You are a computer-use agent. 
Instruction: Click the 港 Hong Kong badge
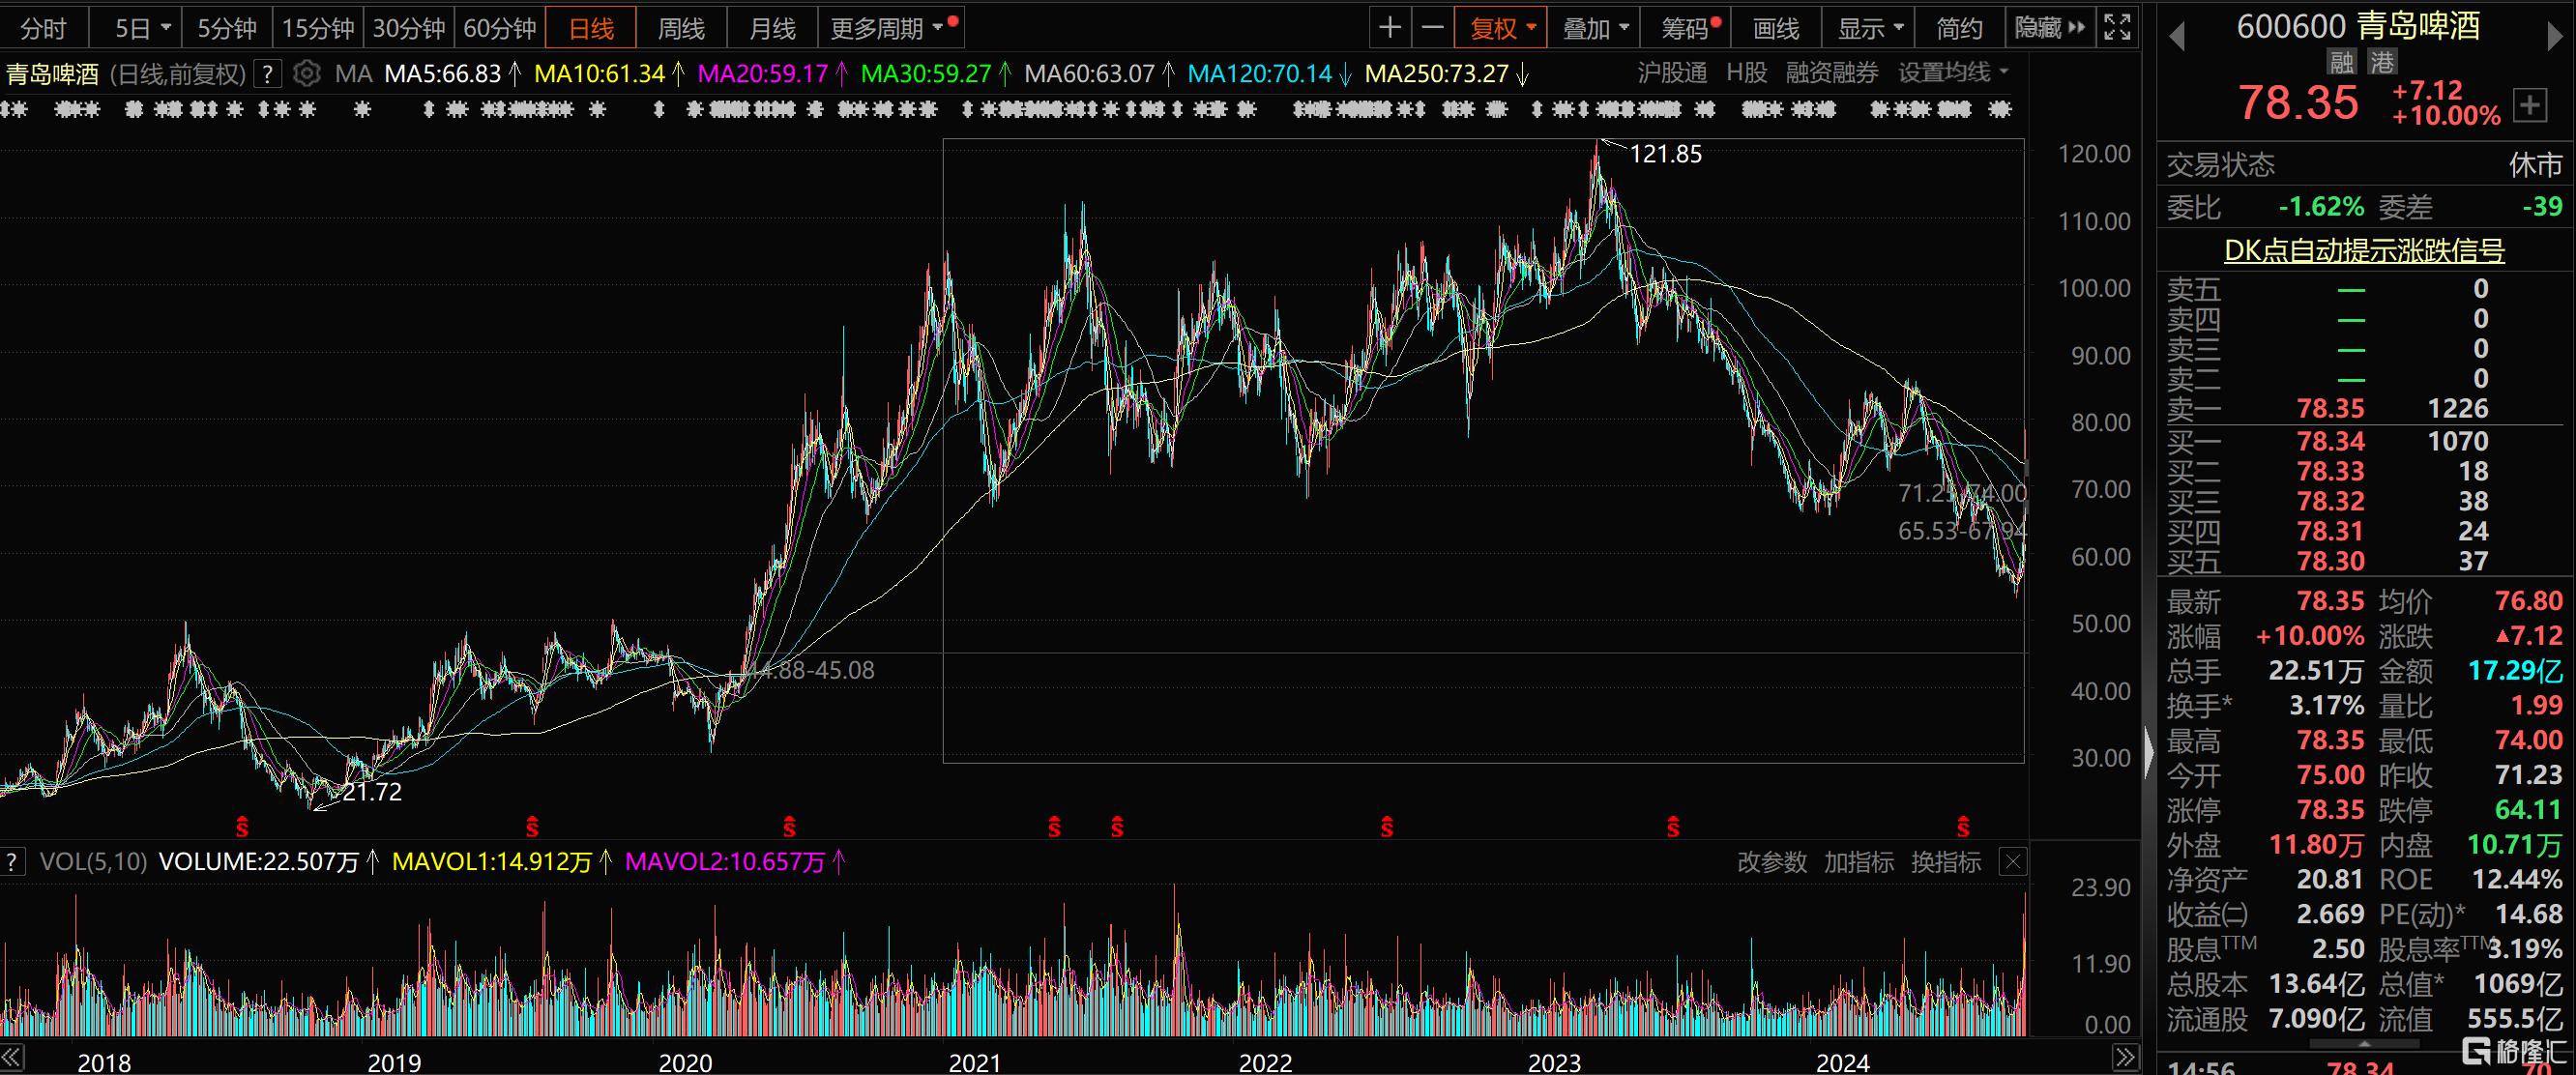click(x=2382, y=62)
